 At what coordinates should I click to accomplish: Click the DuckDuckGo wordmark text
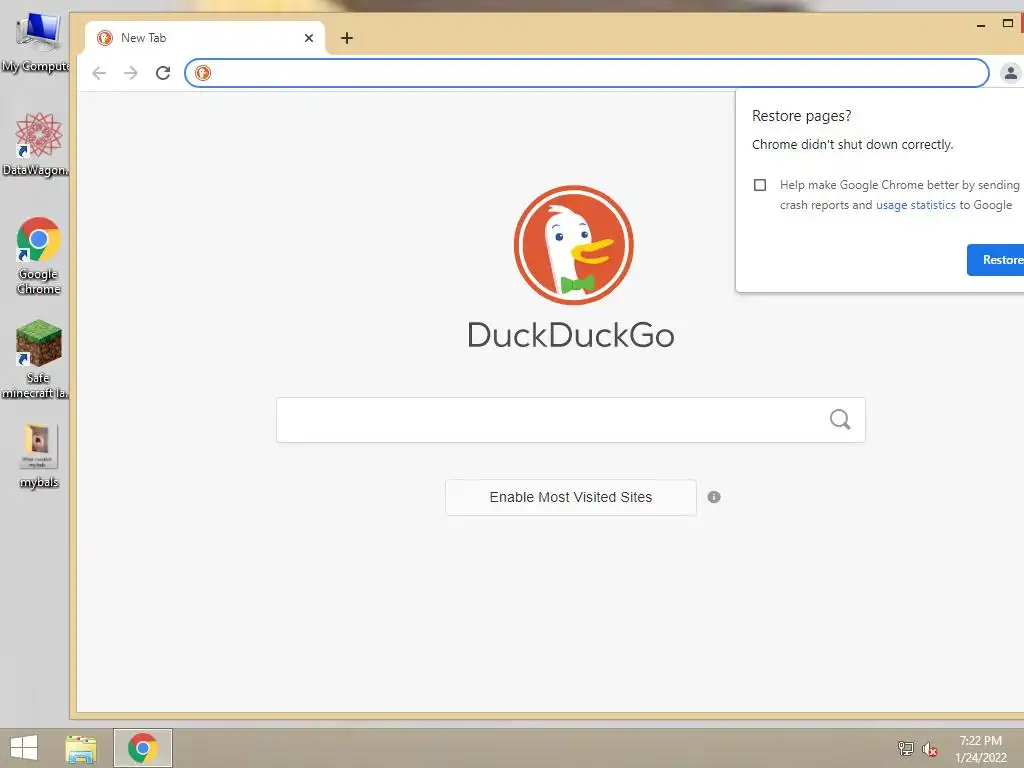pos(571,335)
